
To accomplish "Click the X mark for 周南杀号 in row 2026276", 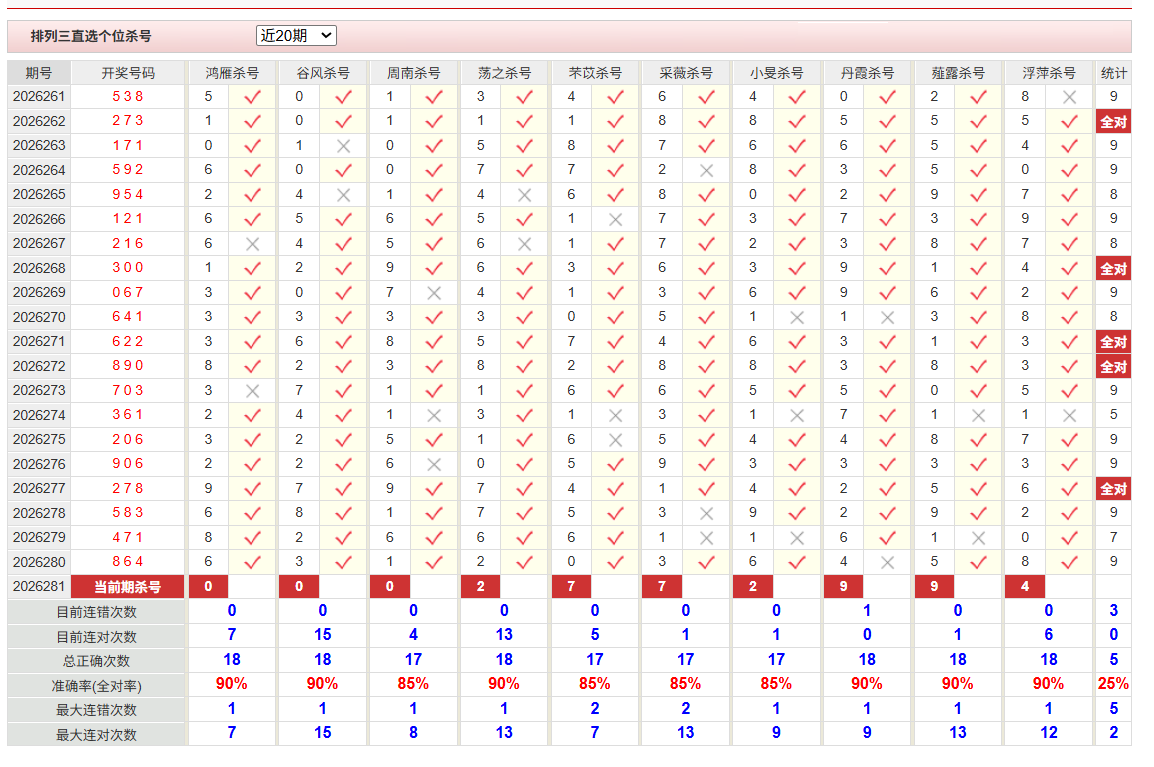I will click(x=434, y=464).
